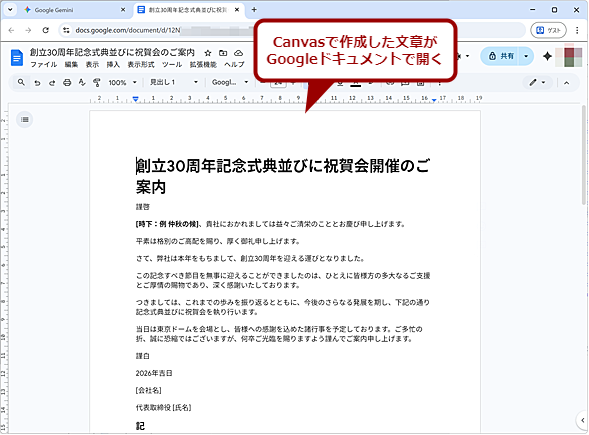Open the 見出し 1 paragraph style dropdown

(x=174, y=82)
